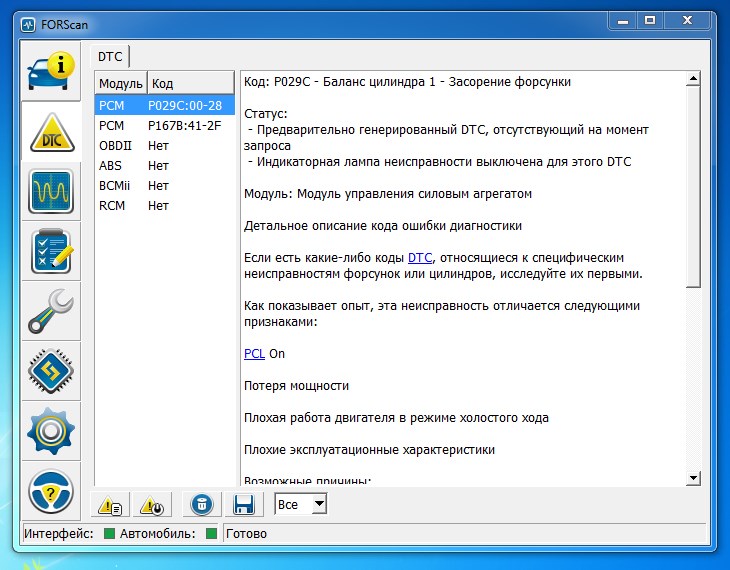Open the tests checklist section
Screen dimensions: 730x570
tap(51, 251)
